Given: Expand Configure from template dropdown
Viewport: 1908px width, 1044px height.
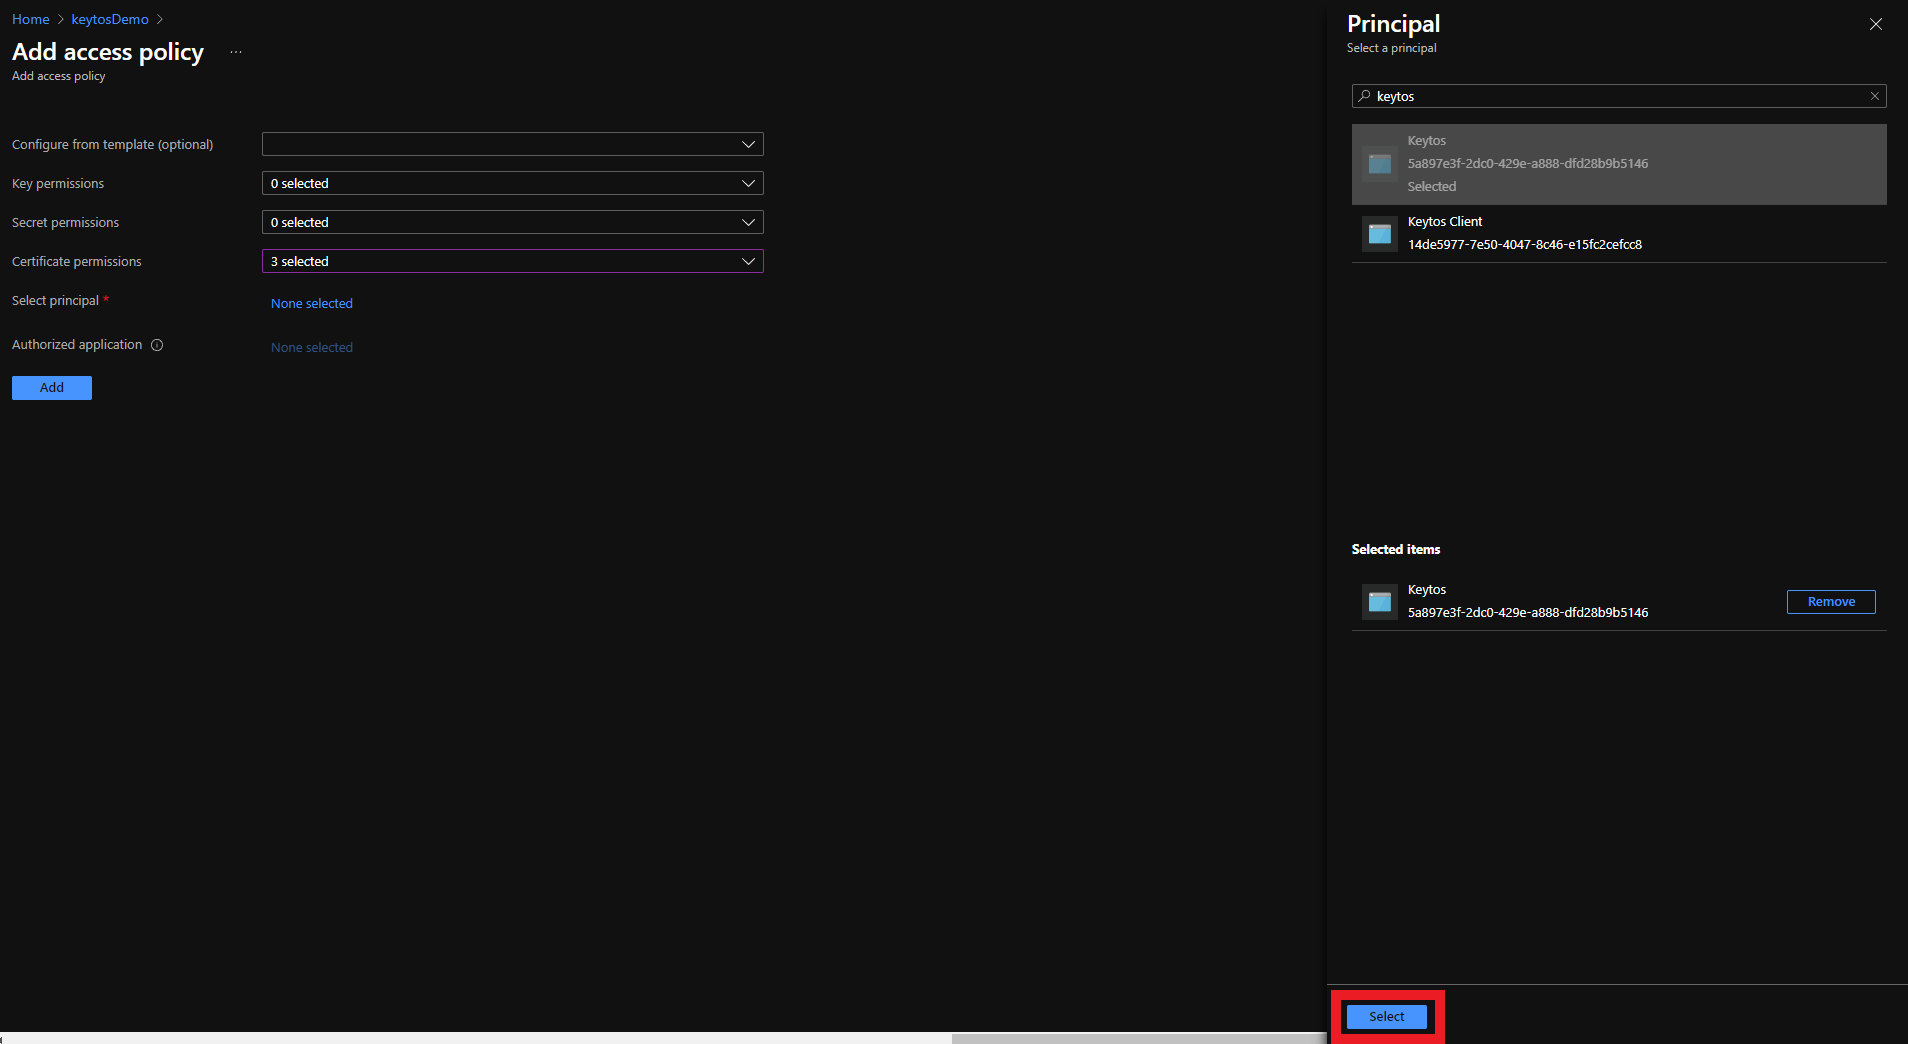Looking at the screenshot, I should click(512, 144).
